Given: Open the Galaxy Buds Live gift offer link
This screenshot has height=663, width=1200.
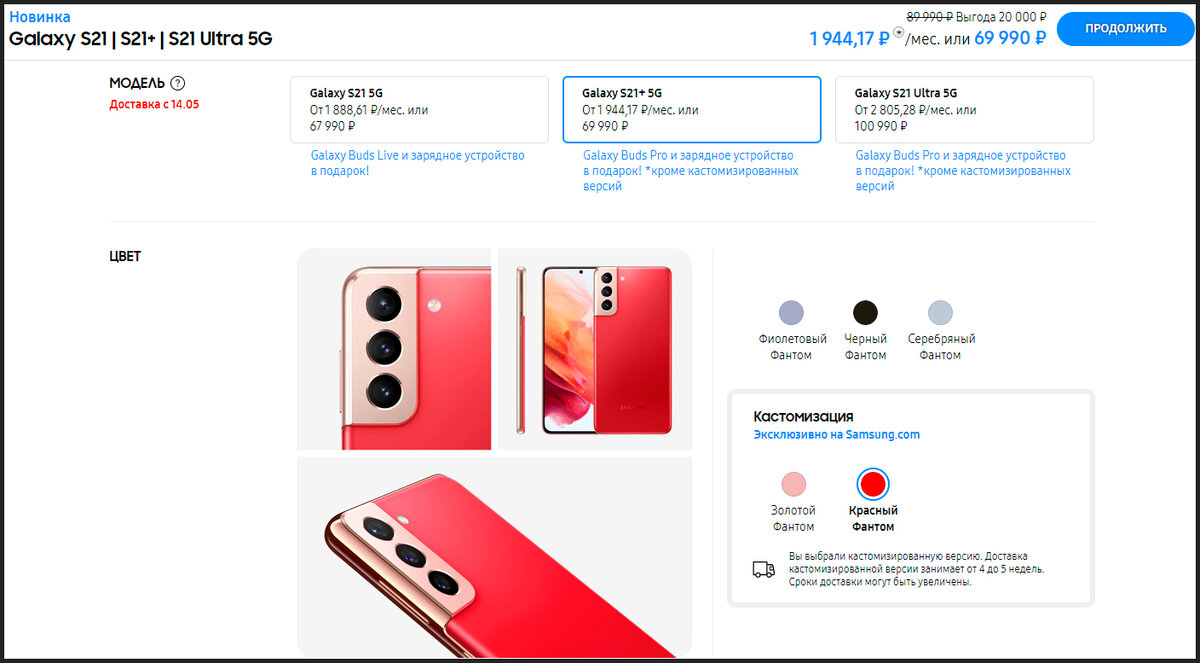Looking at the screenshot, I should pyautogui.click(x=417, y=164).
